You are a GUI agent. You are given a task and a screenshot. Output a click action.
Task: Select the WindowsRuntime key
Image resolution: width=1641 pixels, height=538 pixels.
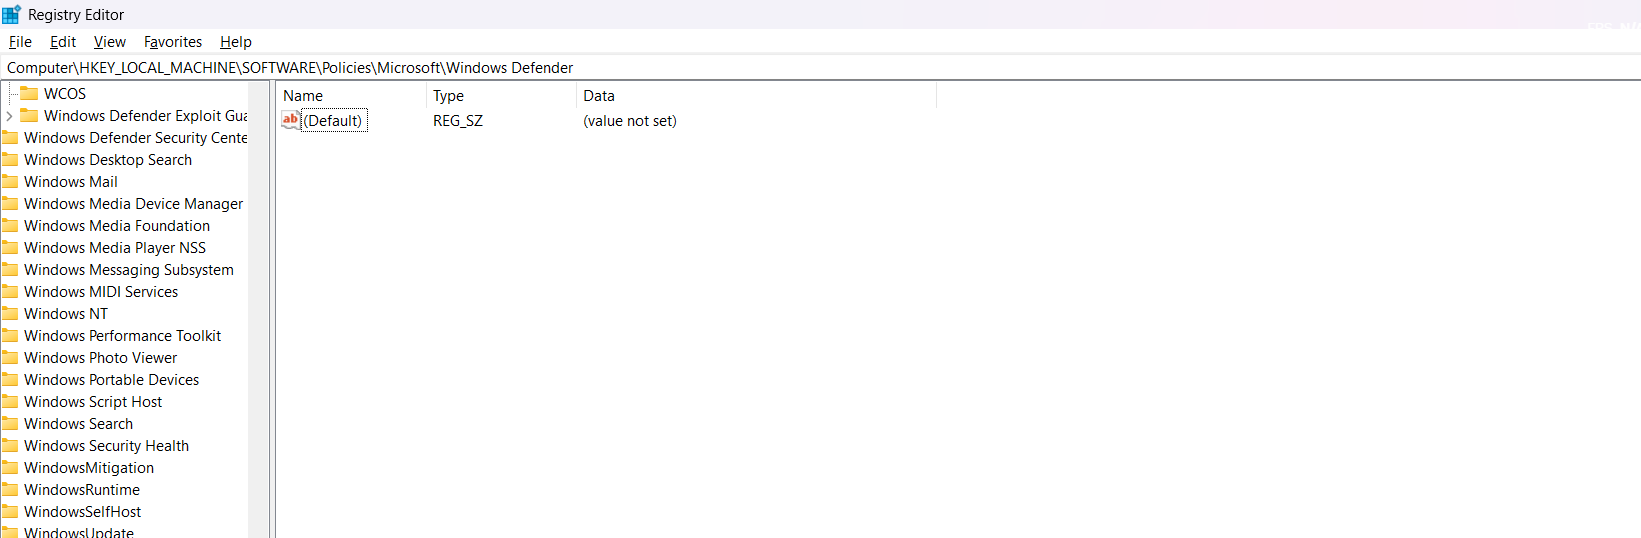pos(82,490)
